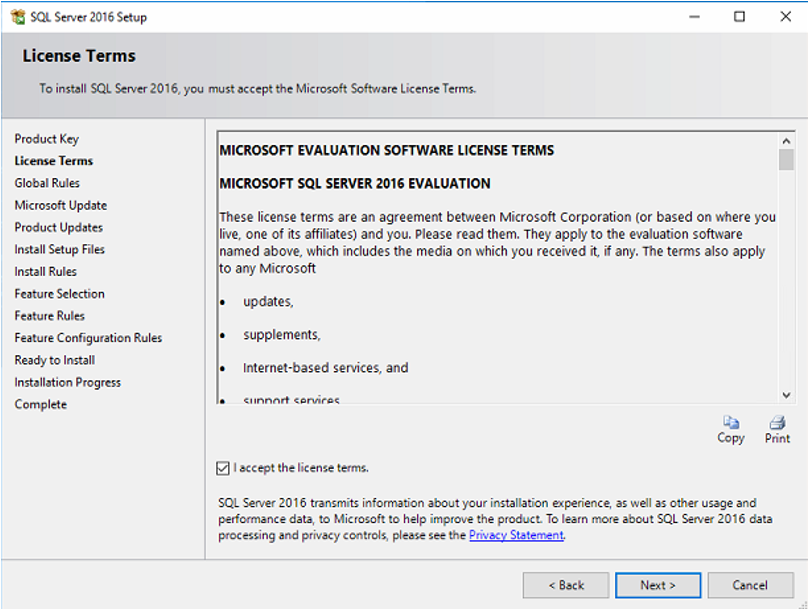This screenshot has height=610, width=809.
Task: Select the Installation Progress step
Action: (68, 382)
